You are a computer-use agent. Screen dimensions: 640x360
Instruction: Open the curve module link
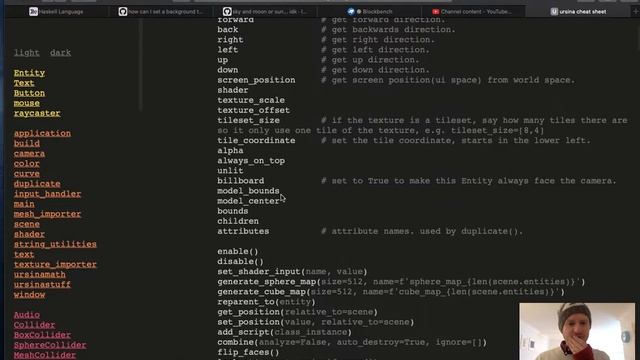(27, 174)
